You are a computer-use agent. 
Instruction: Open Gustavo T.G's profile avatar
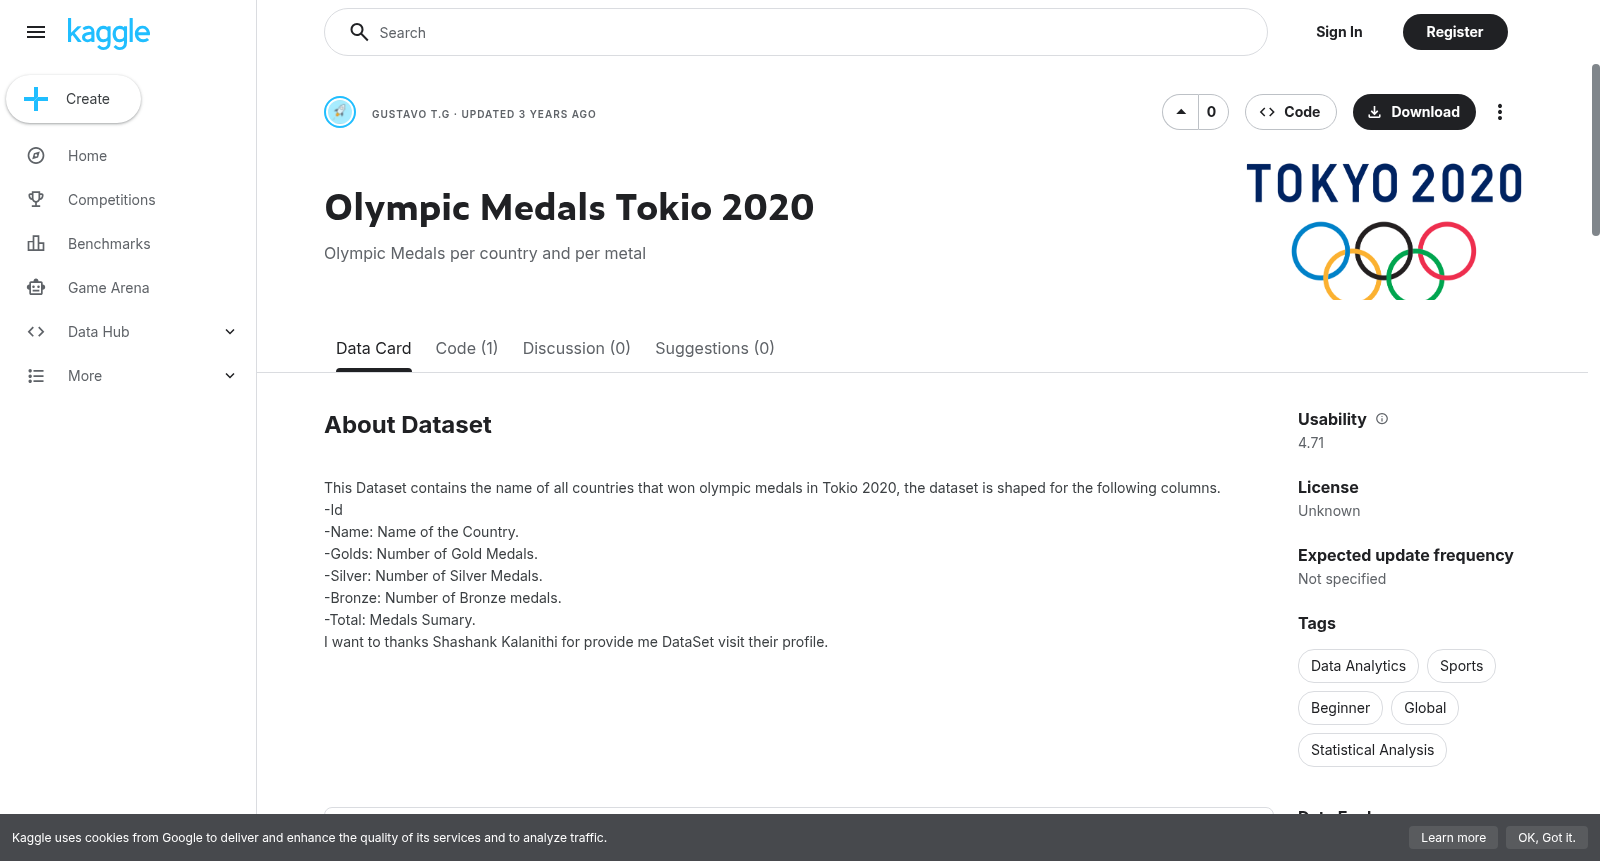point(340,112)
